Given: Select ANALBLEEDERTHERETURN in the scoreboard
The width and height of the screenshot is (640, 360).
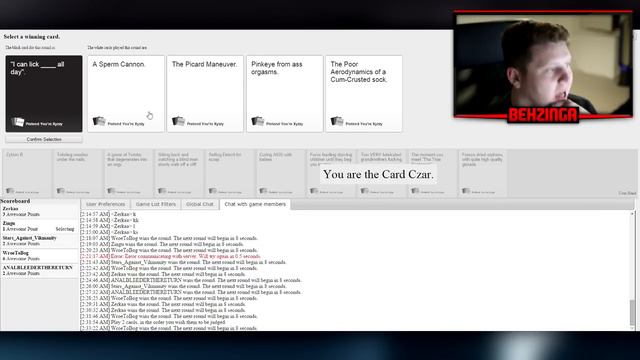Looking at the screenshot, I should (x=39, y=271).
